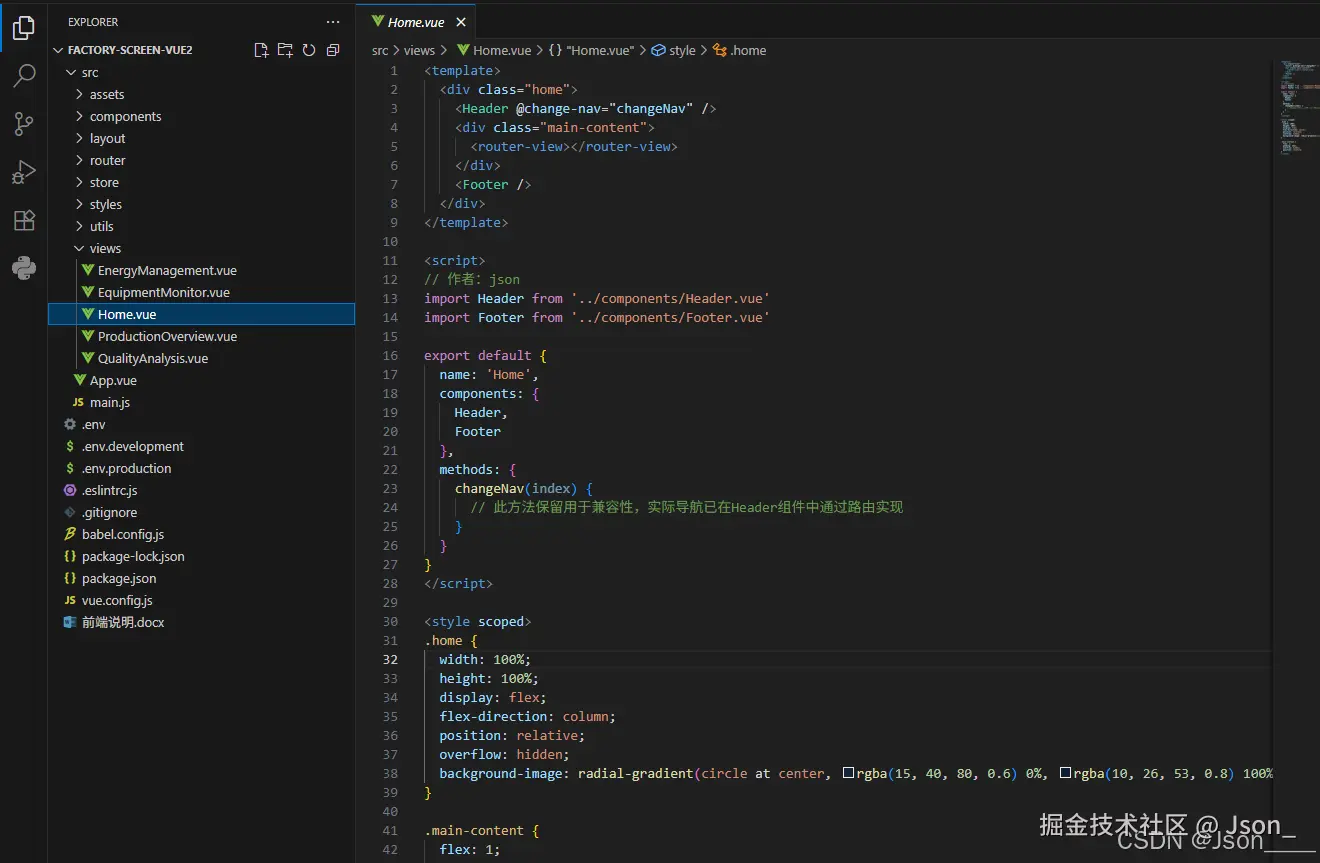
Task: Open Source Control view in activity bar
Action: 24,124
